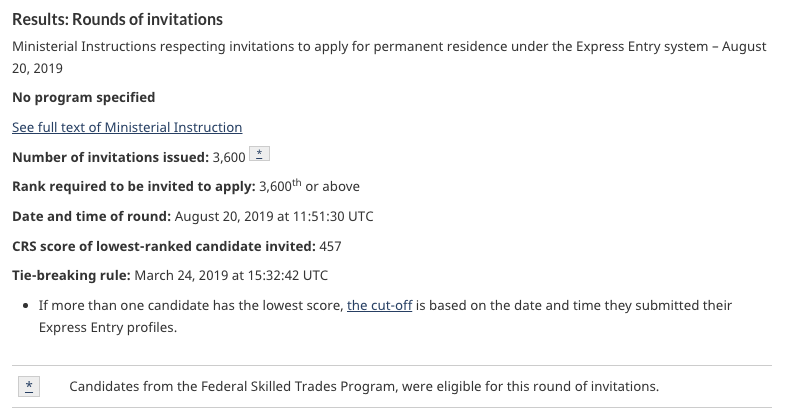Click the Rank required to be invited label
799x414 pixels.
coord(134,187)
